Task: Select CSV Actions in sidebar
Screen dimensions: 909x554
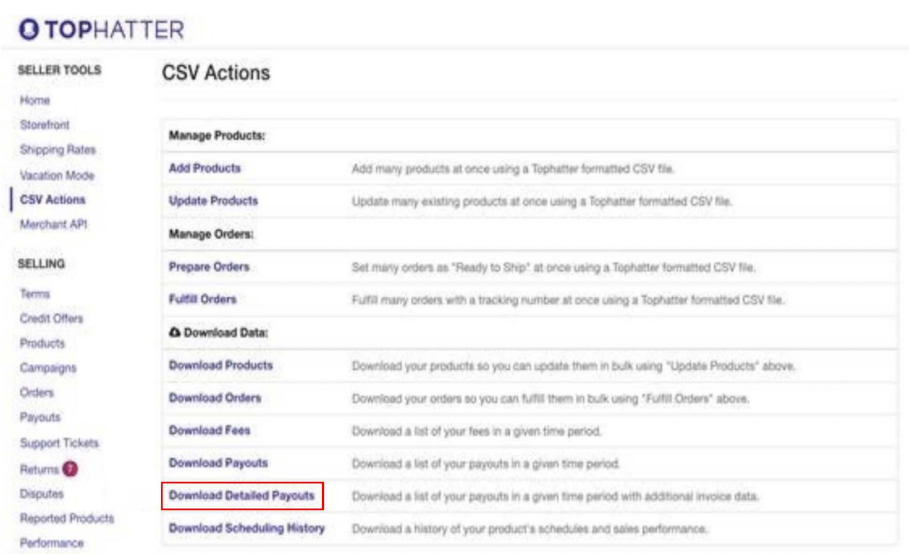Action: (53, 199)
